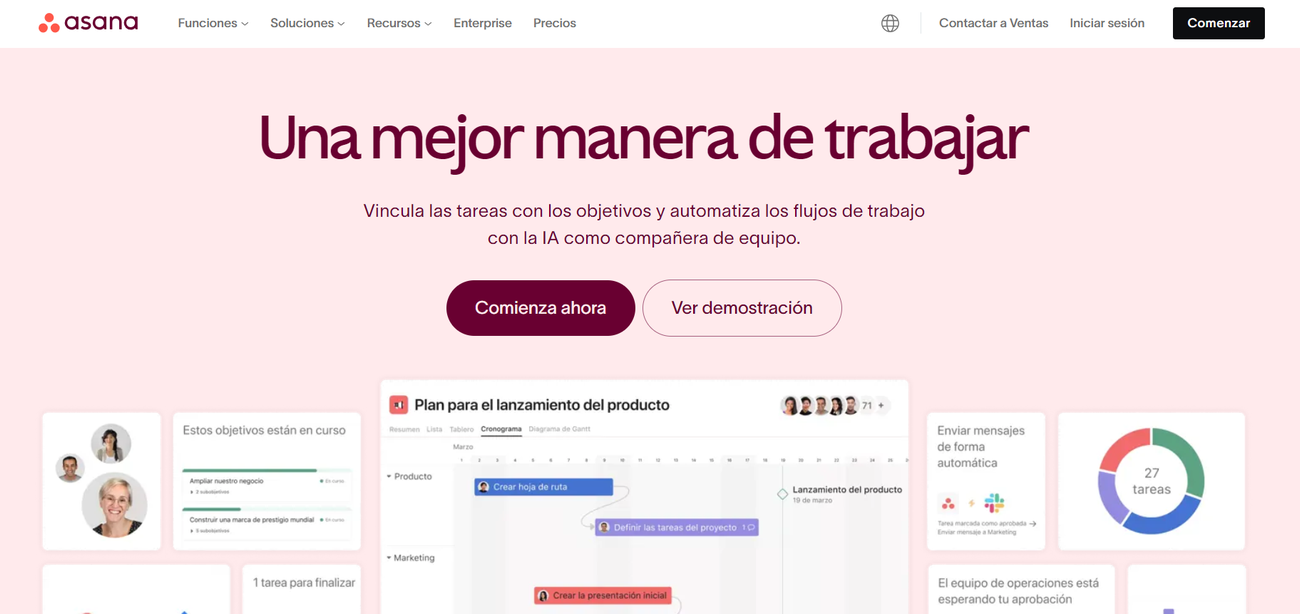
Task: Open the language selector globe icon
Action: [890, 22]
